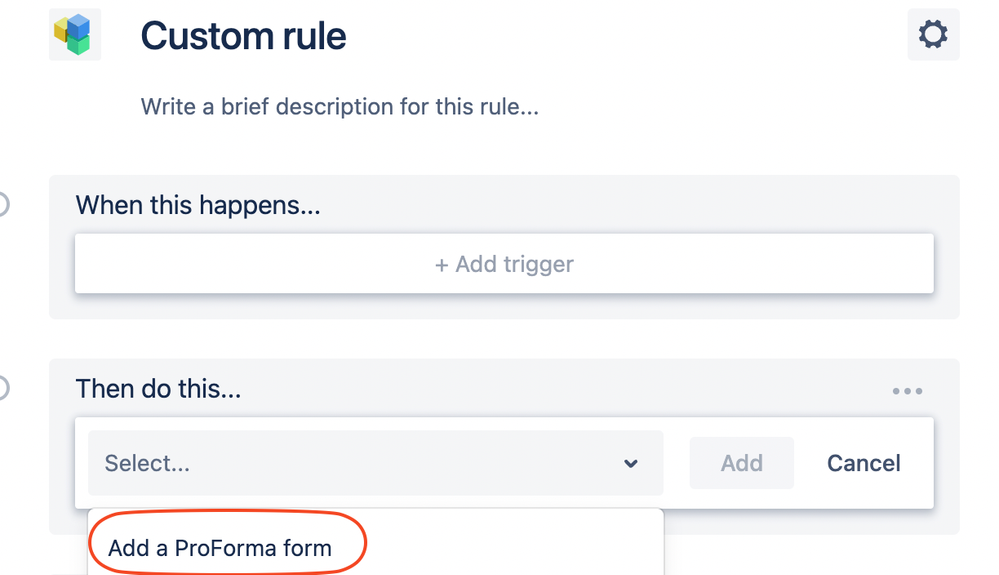Add a trigger to the rule

(x=504, y=264)
